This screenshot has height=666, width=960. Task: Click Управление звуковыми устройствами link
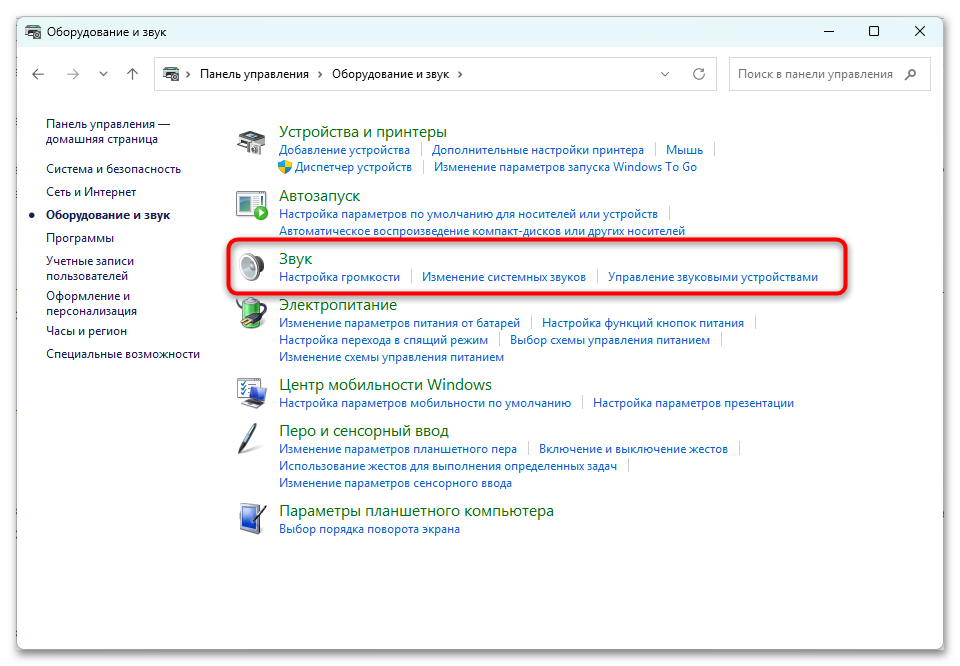[x=713, y=277]
